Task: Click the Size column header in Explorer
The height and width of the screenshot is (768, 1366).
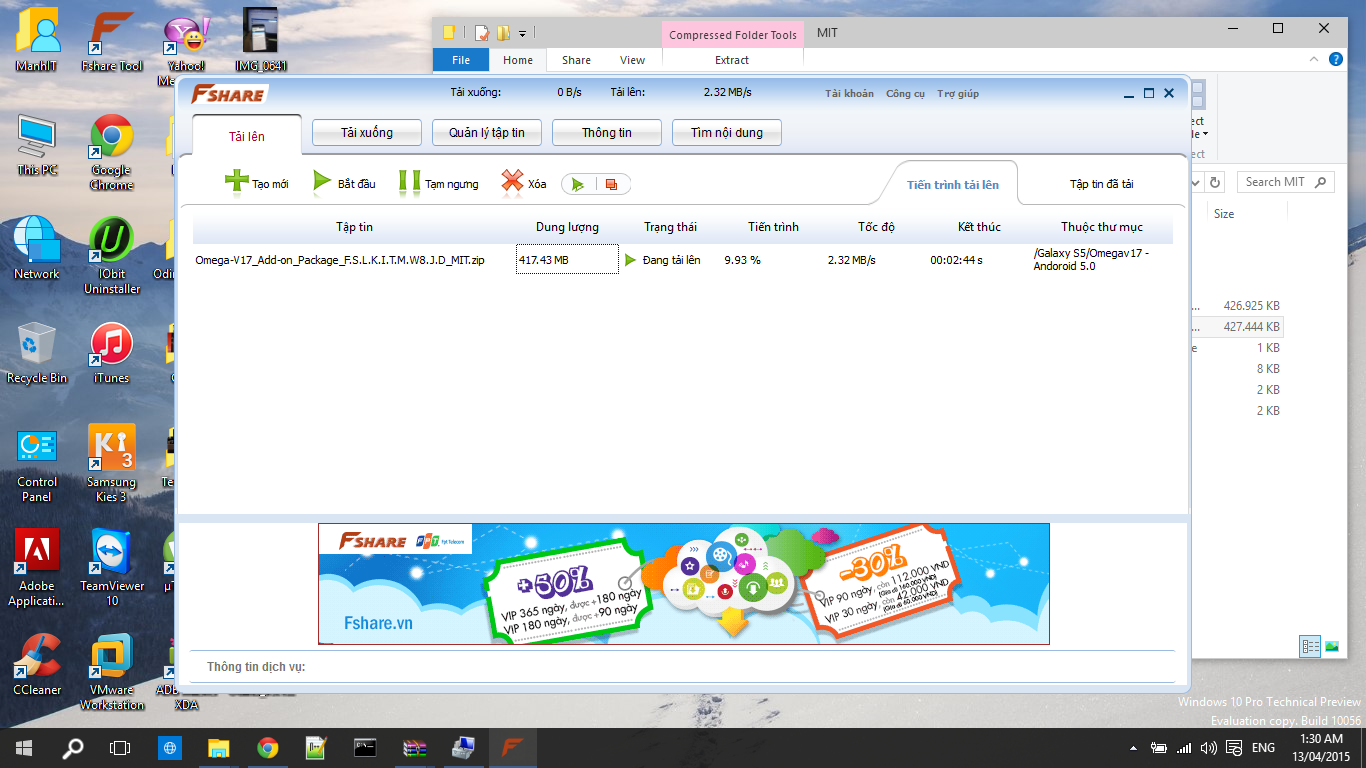Action: (1224, 214)
